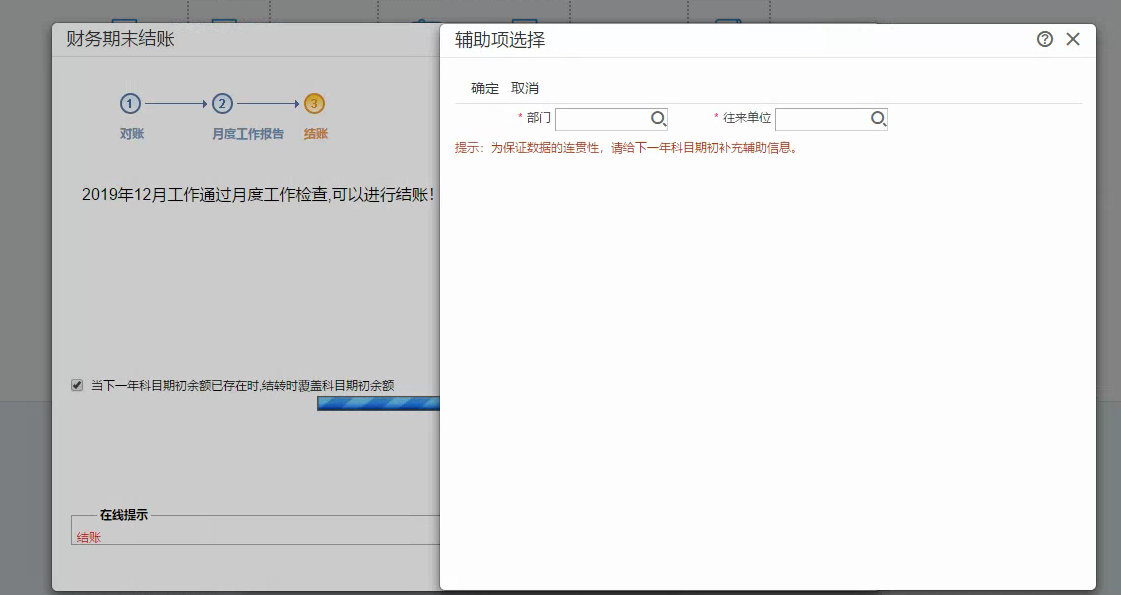Open 部门 lookup search icon
The height and width of the screenshot is (595, 1121).
pyautogui.click(x=658, y=119)
